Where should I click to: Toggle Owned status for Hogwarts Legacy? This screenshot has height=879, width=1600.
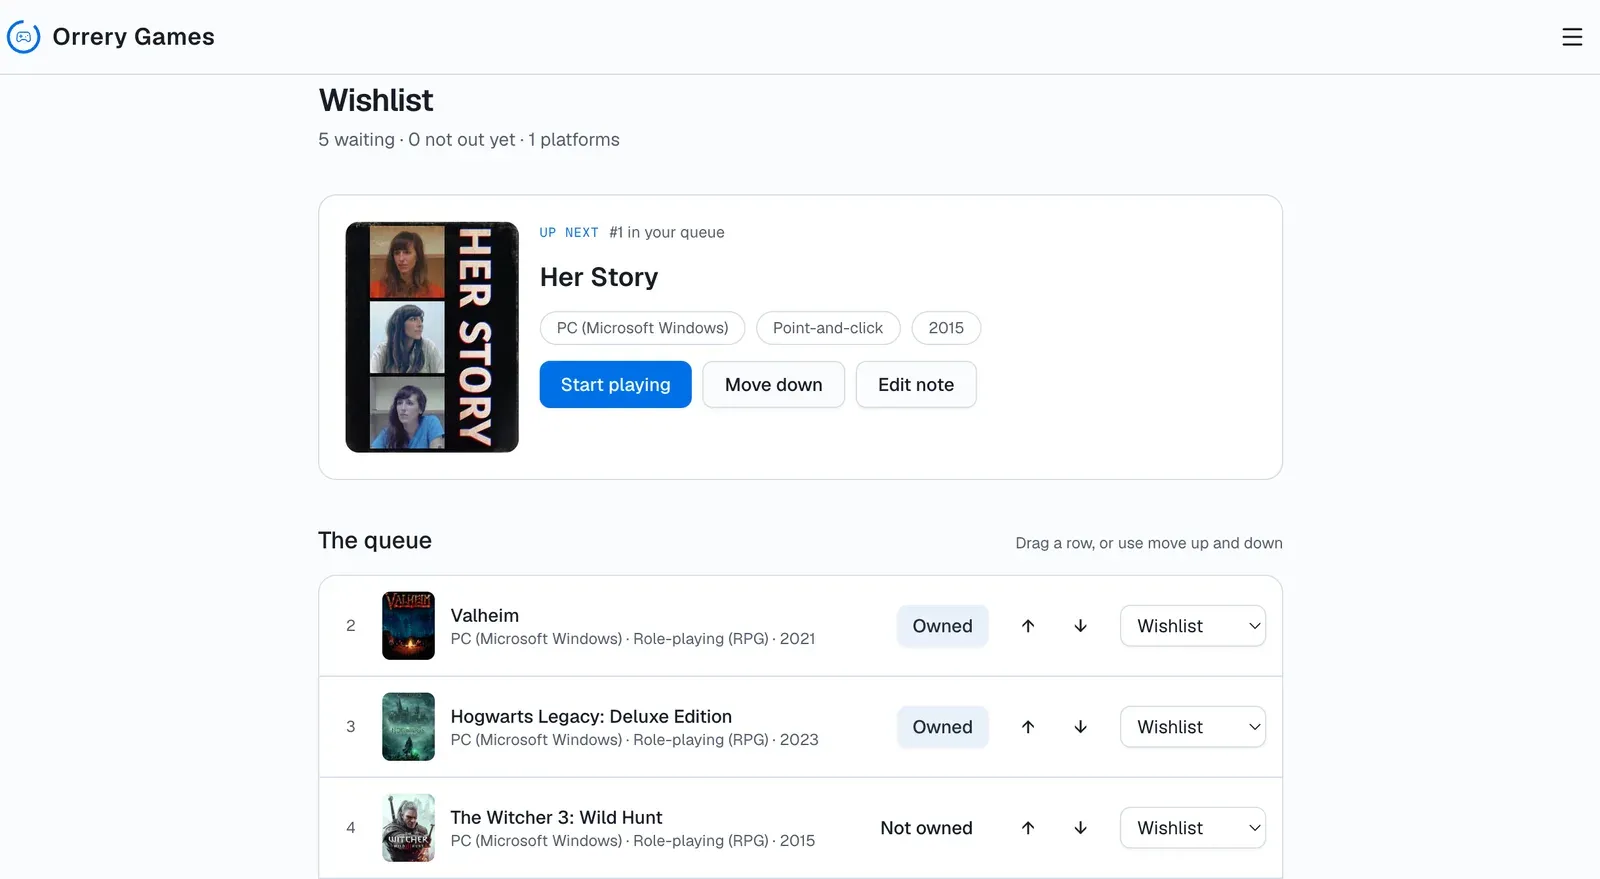click(942, 727)
